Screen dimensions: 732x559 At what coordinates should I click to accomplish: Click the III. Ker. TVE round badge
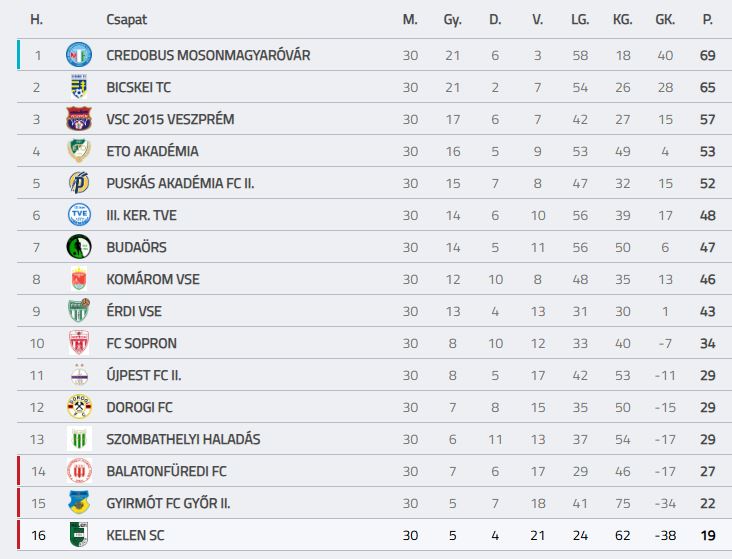click(x=79, y=215)
